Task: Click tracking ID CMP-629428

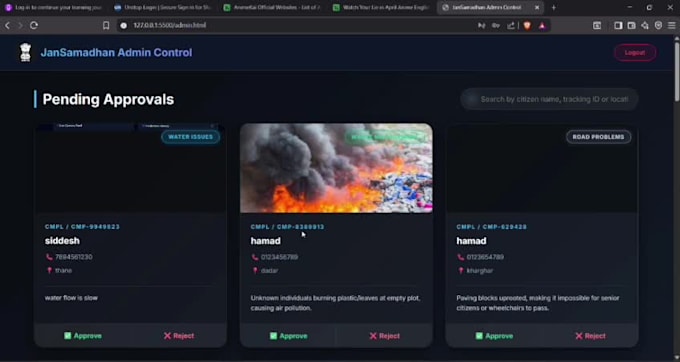Action: [x=504, y=227]
